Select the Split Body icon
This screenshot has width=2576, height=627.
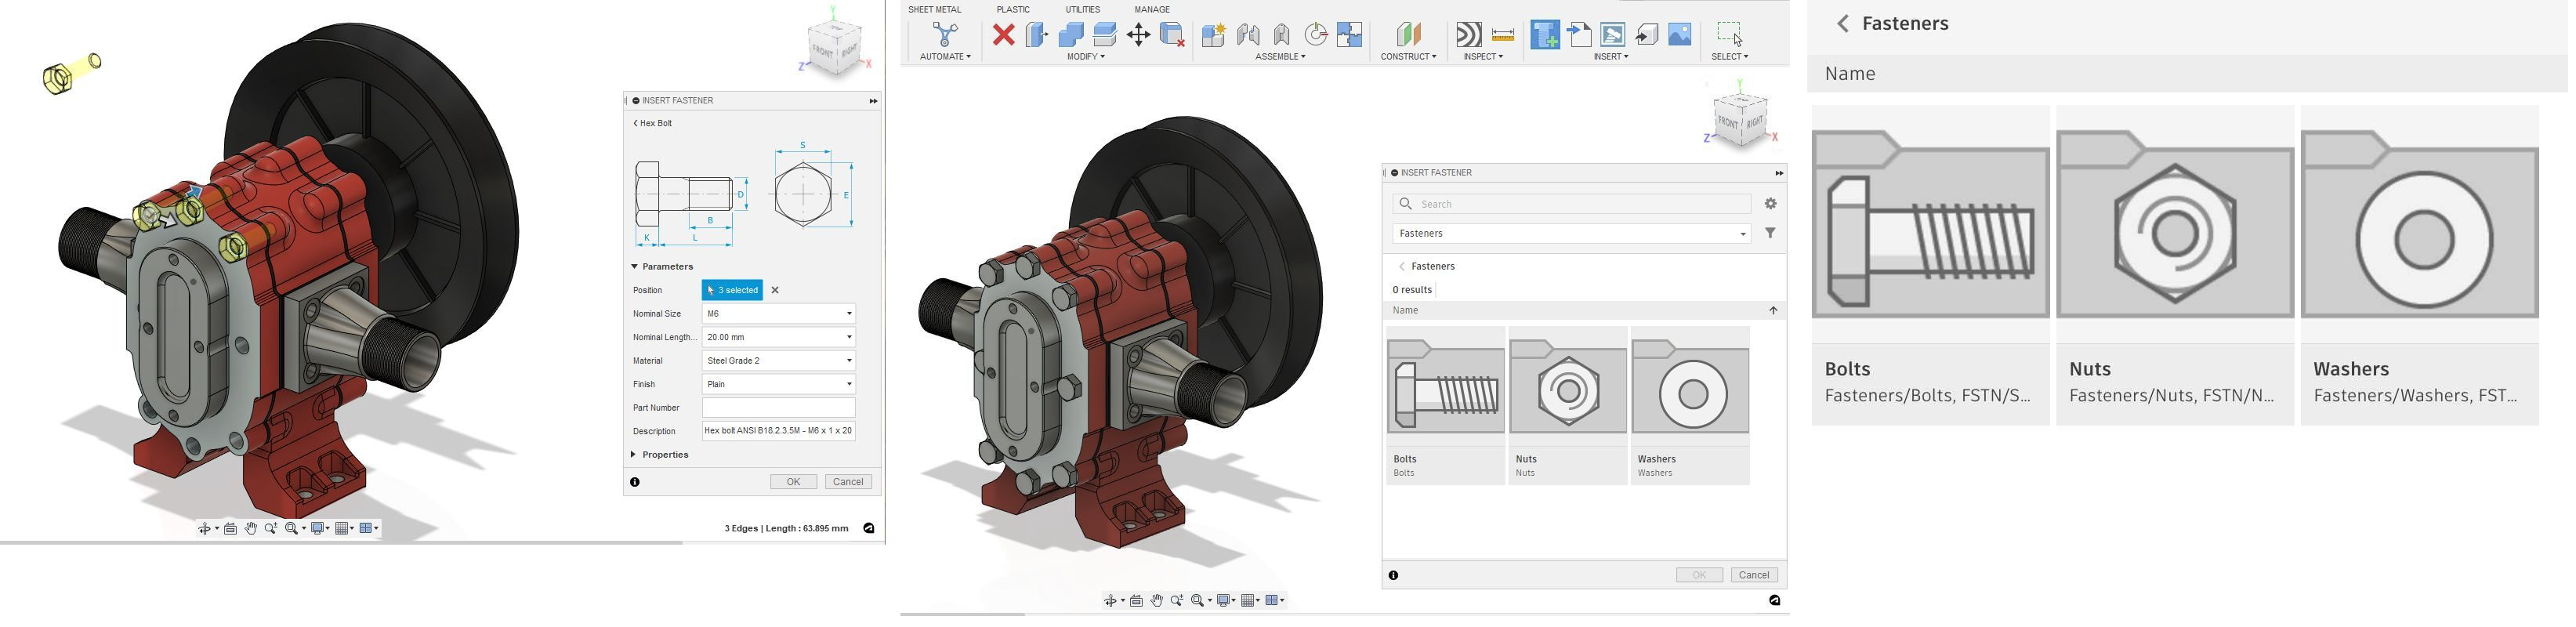pos(1105,35)
